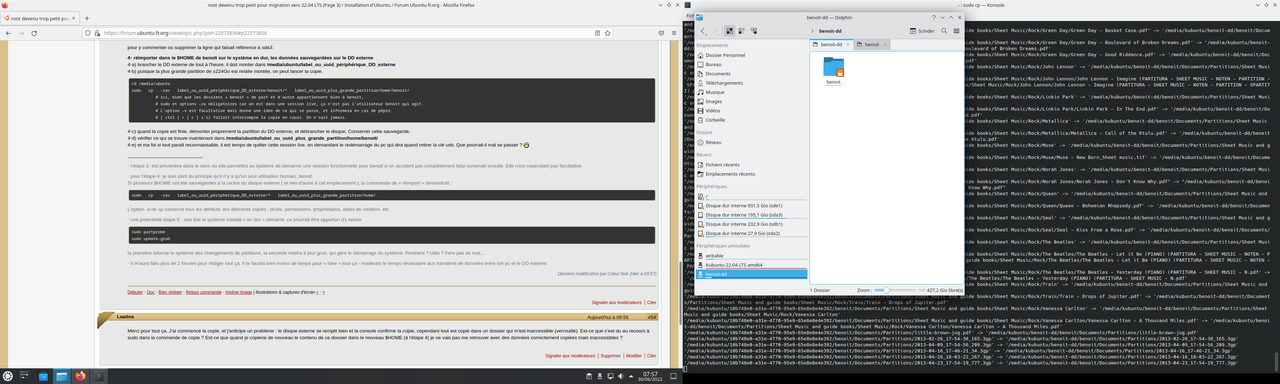Reload the Firefox page
1280x384 pixels.
[34, 33]
